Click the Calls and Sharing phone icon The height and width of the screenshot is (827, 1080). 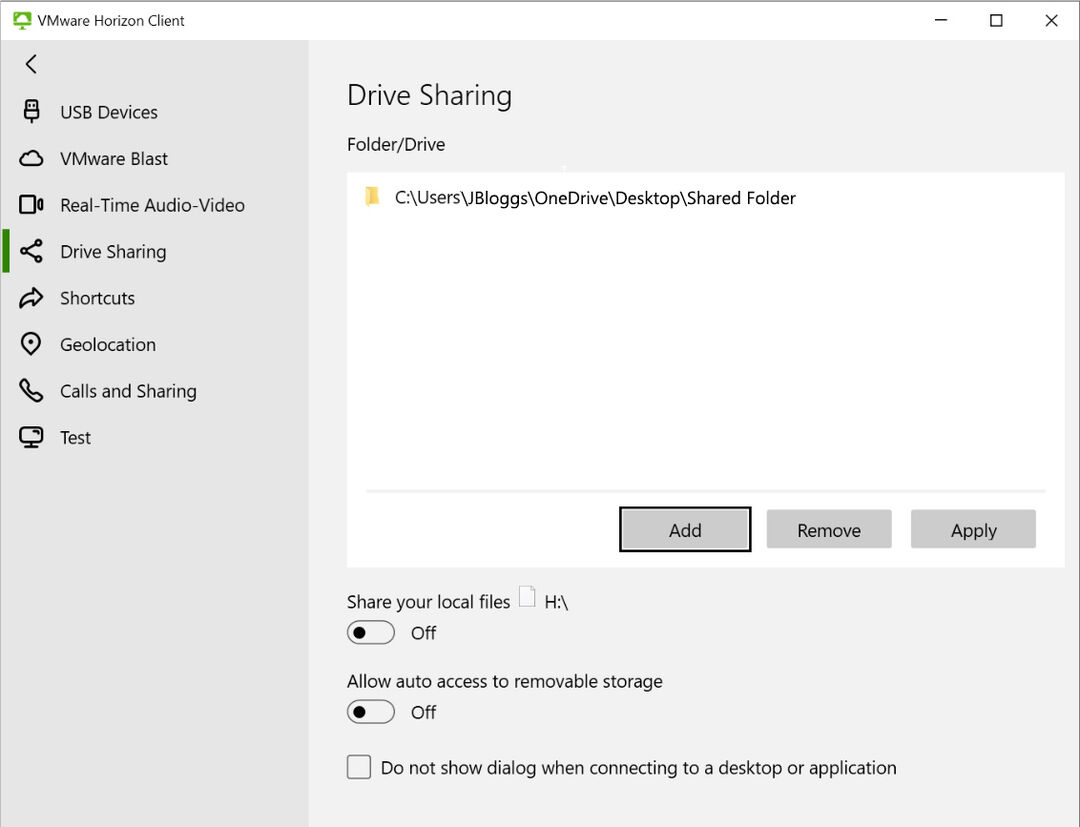(31, 391)
